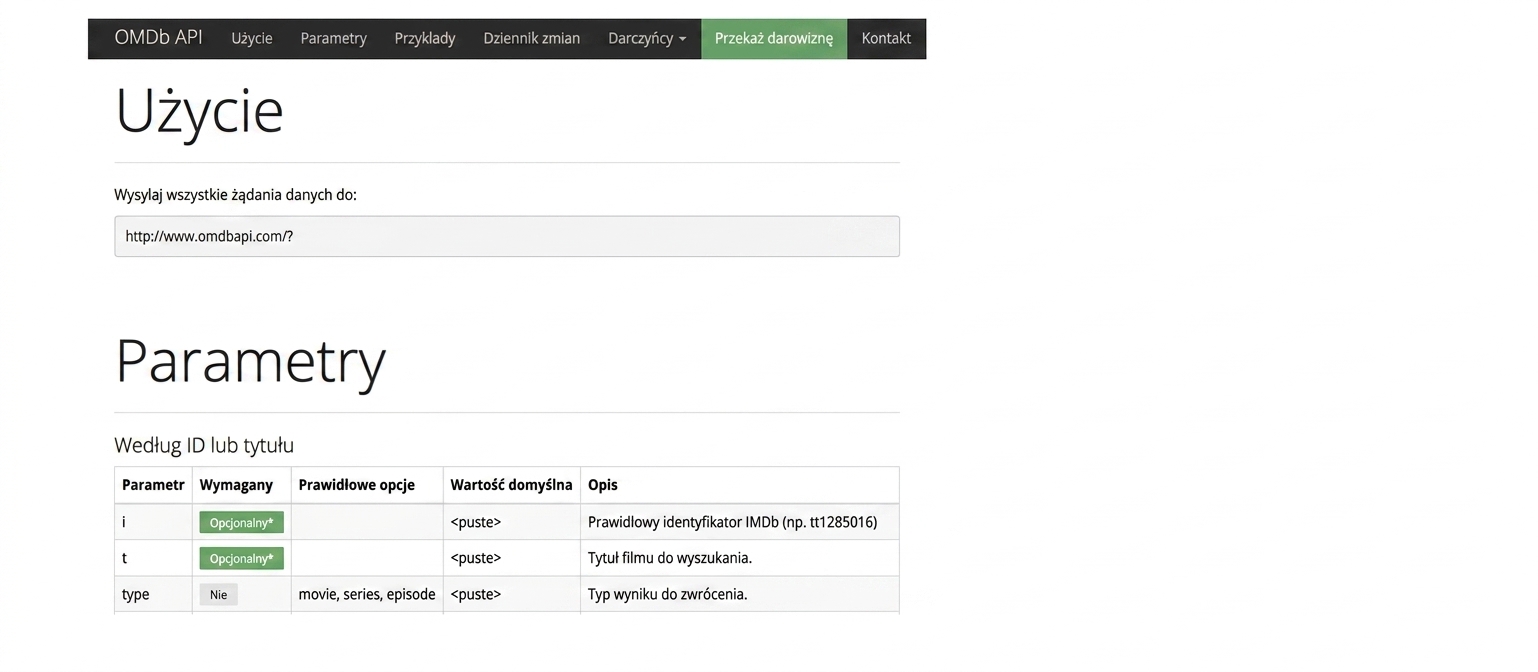Image resolution: width=1538 pixels, height=672 pixels.
Task: Click the Przekaż darowiznę button
Action: point(774,38)
